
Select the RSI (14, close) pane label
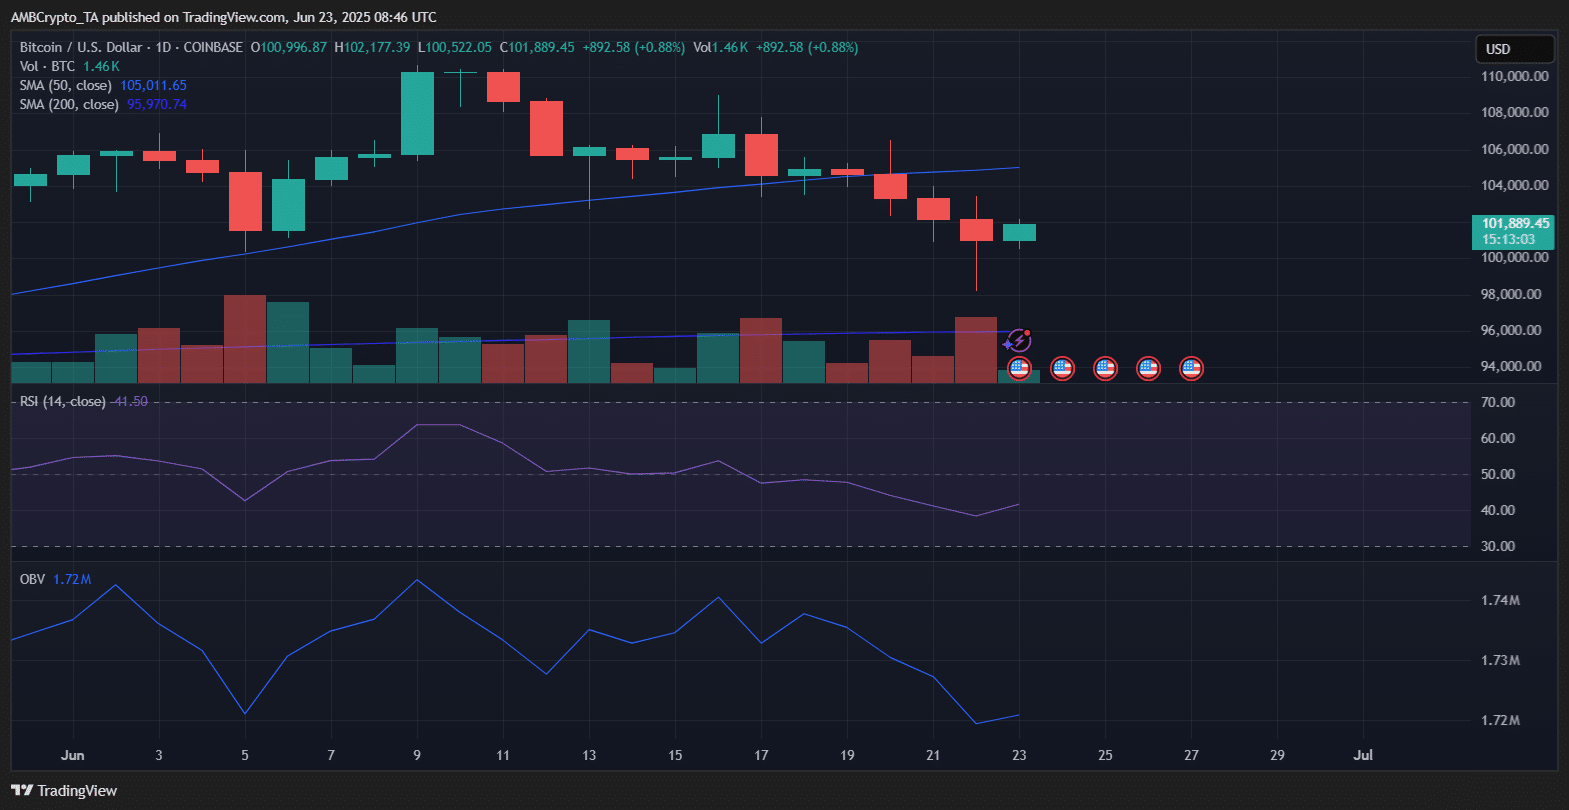(62, 402)
